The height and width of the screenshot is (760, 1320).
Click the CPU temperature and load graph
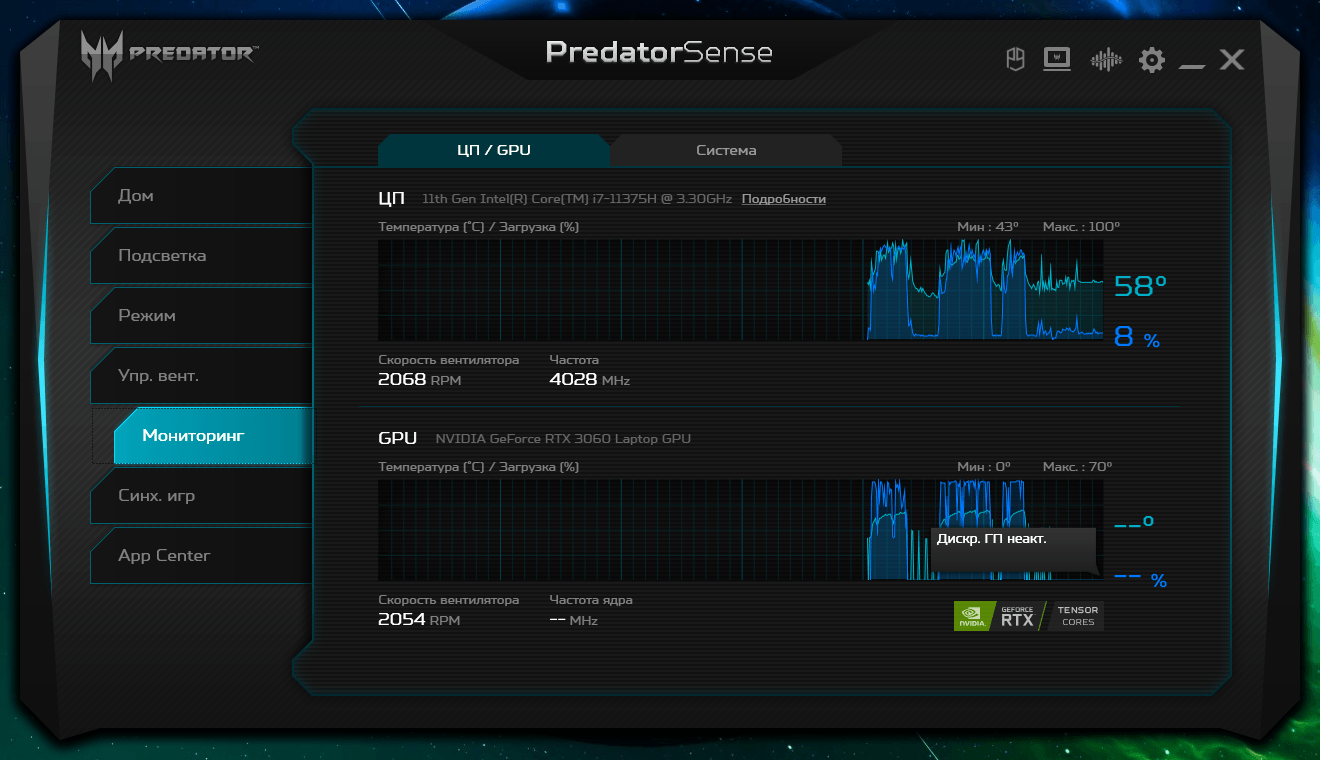pos(740,290)
